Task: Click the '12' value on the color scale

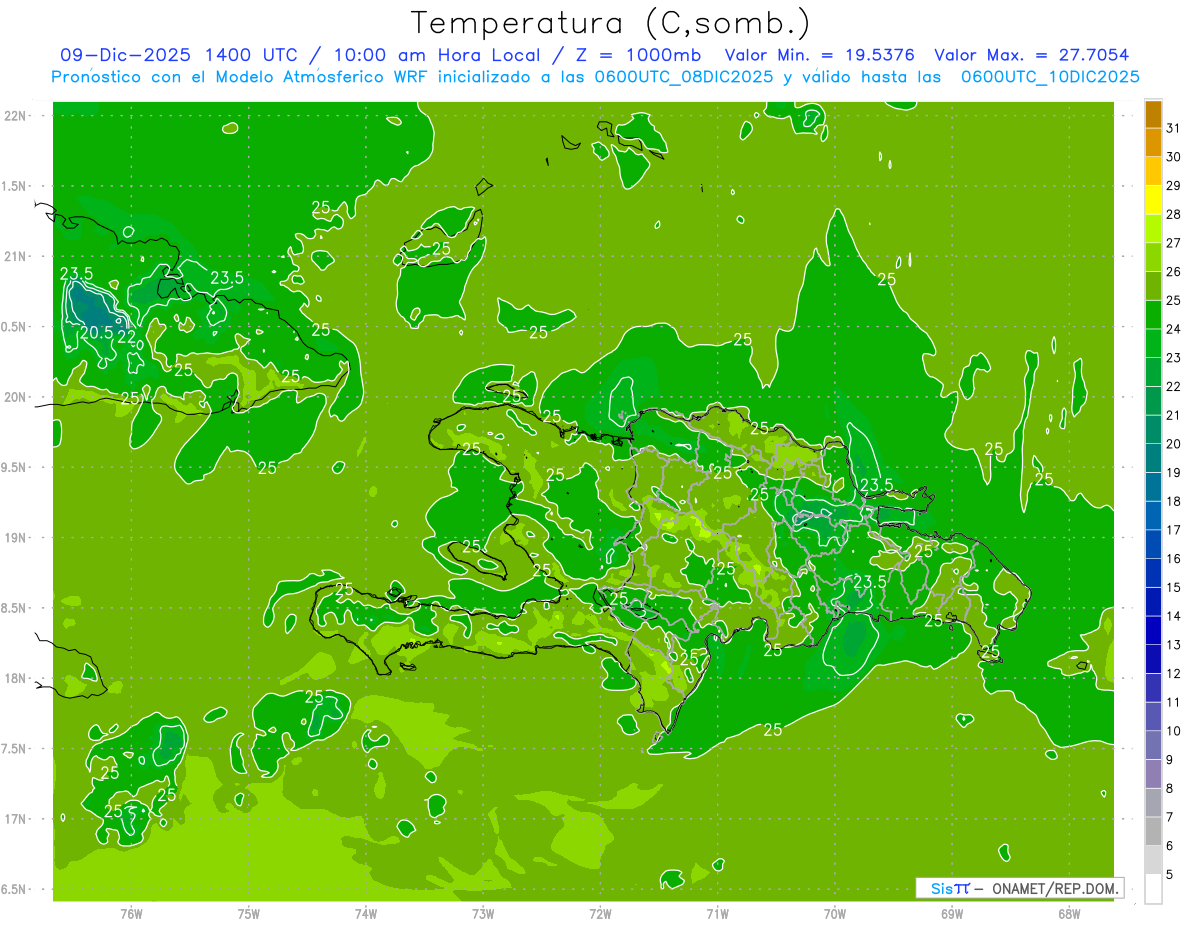Action: click(x=1174, y=674)
